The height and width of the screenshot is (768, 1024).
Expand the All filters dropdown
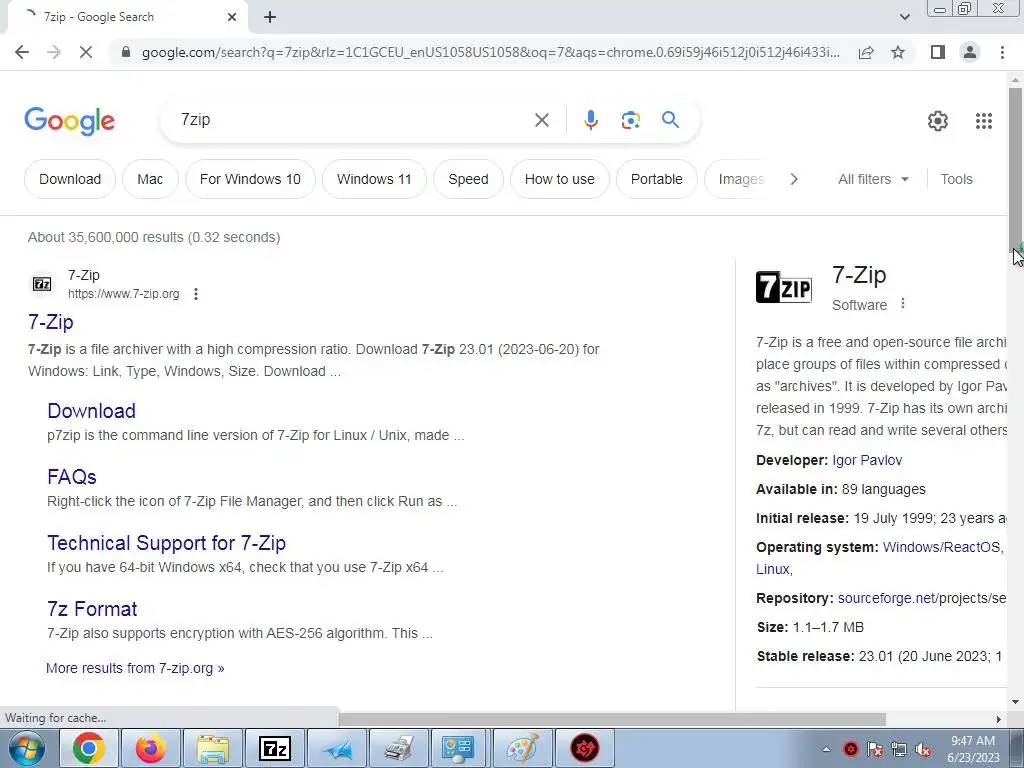pos(873,179)
